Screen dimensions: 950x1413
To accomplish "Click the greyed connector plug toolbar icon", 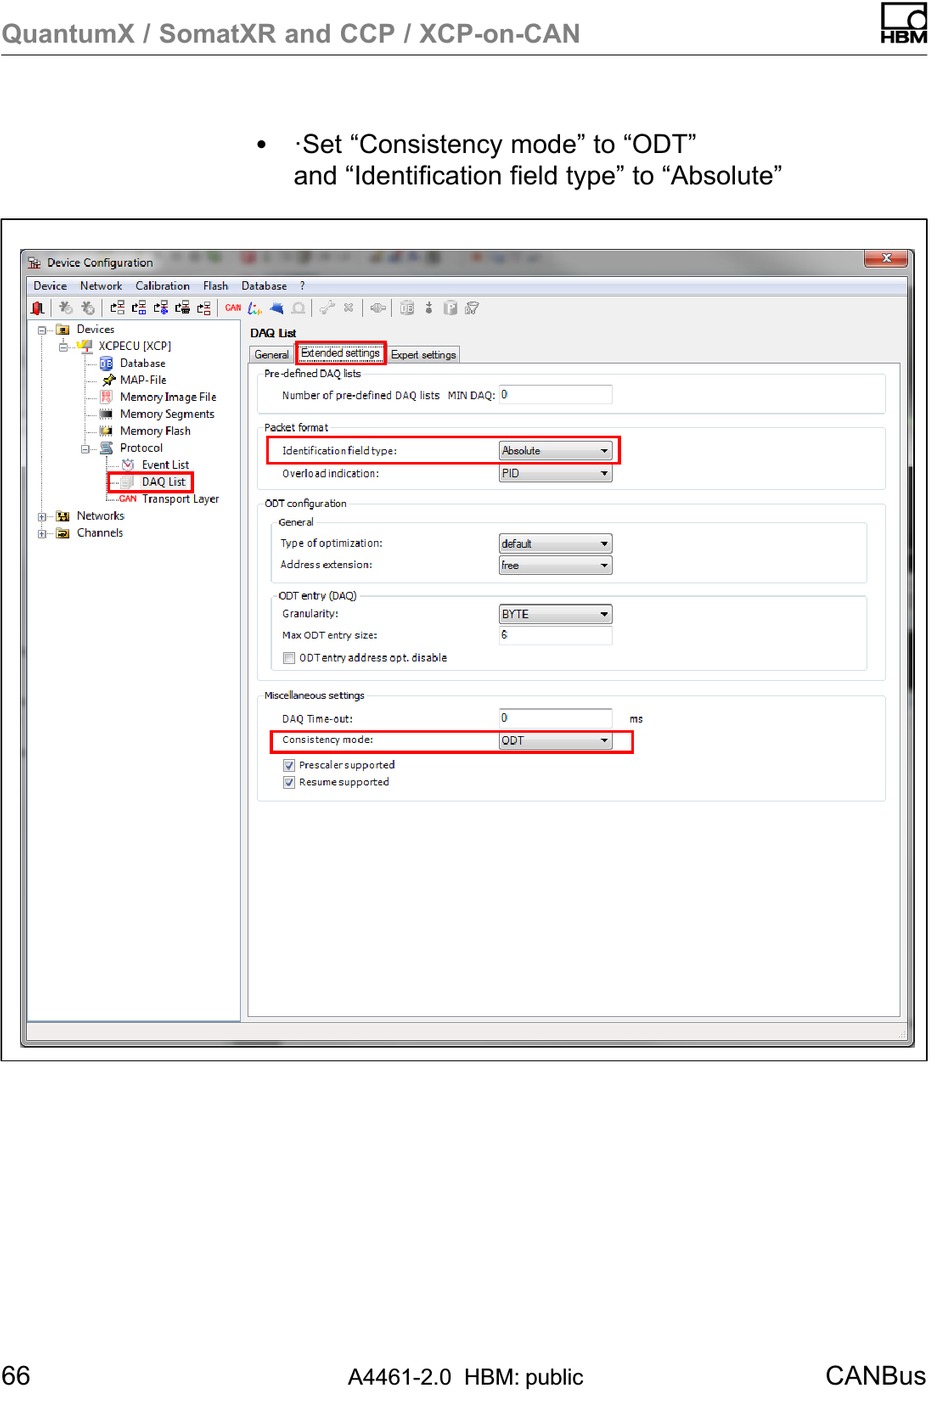I will point(377,308).
